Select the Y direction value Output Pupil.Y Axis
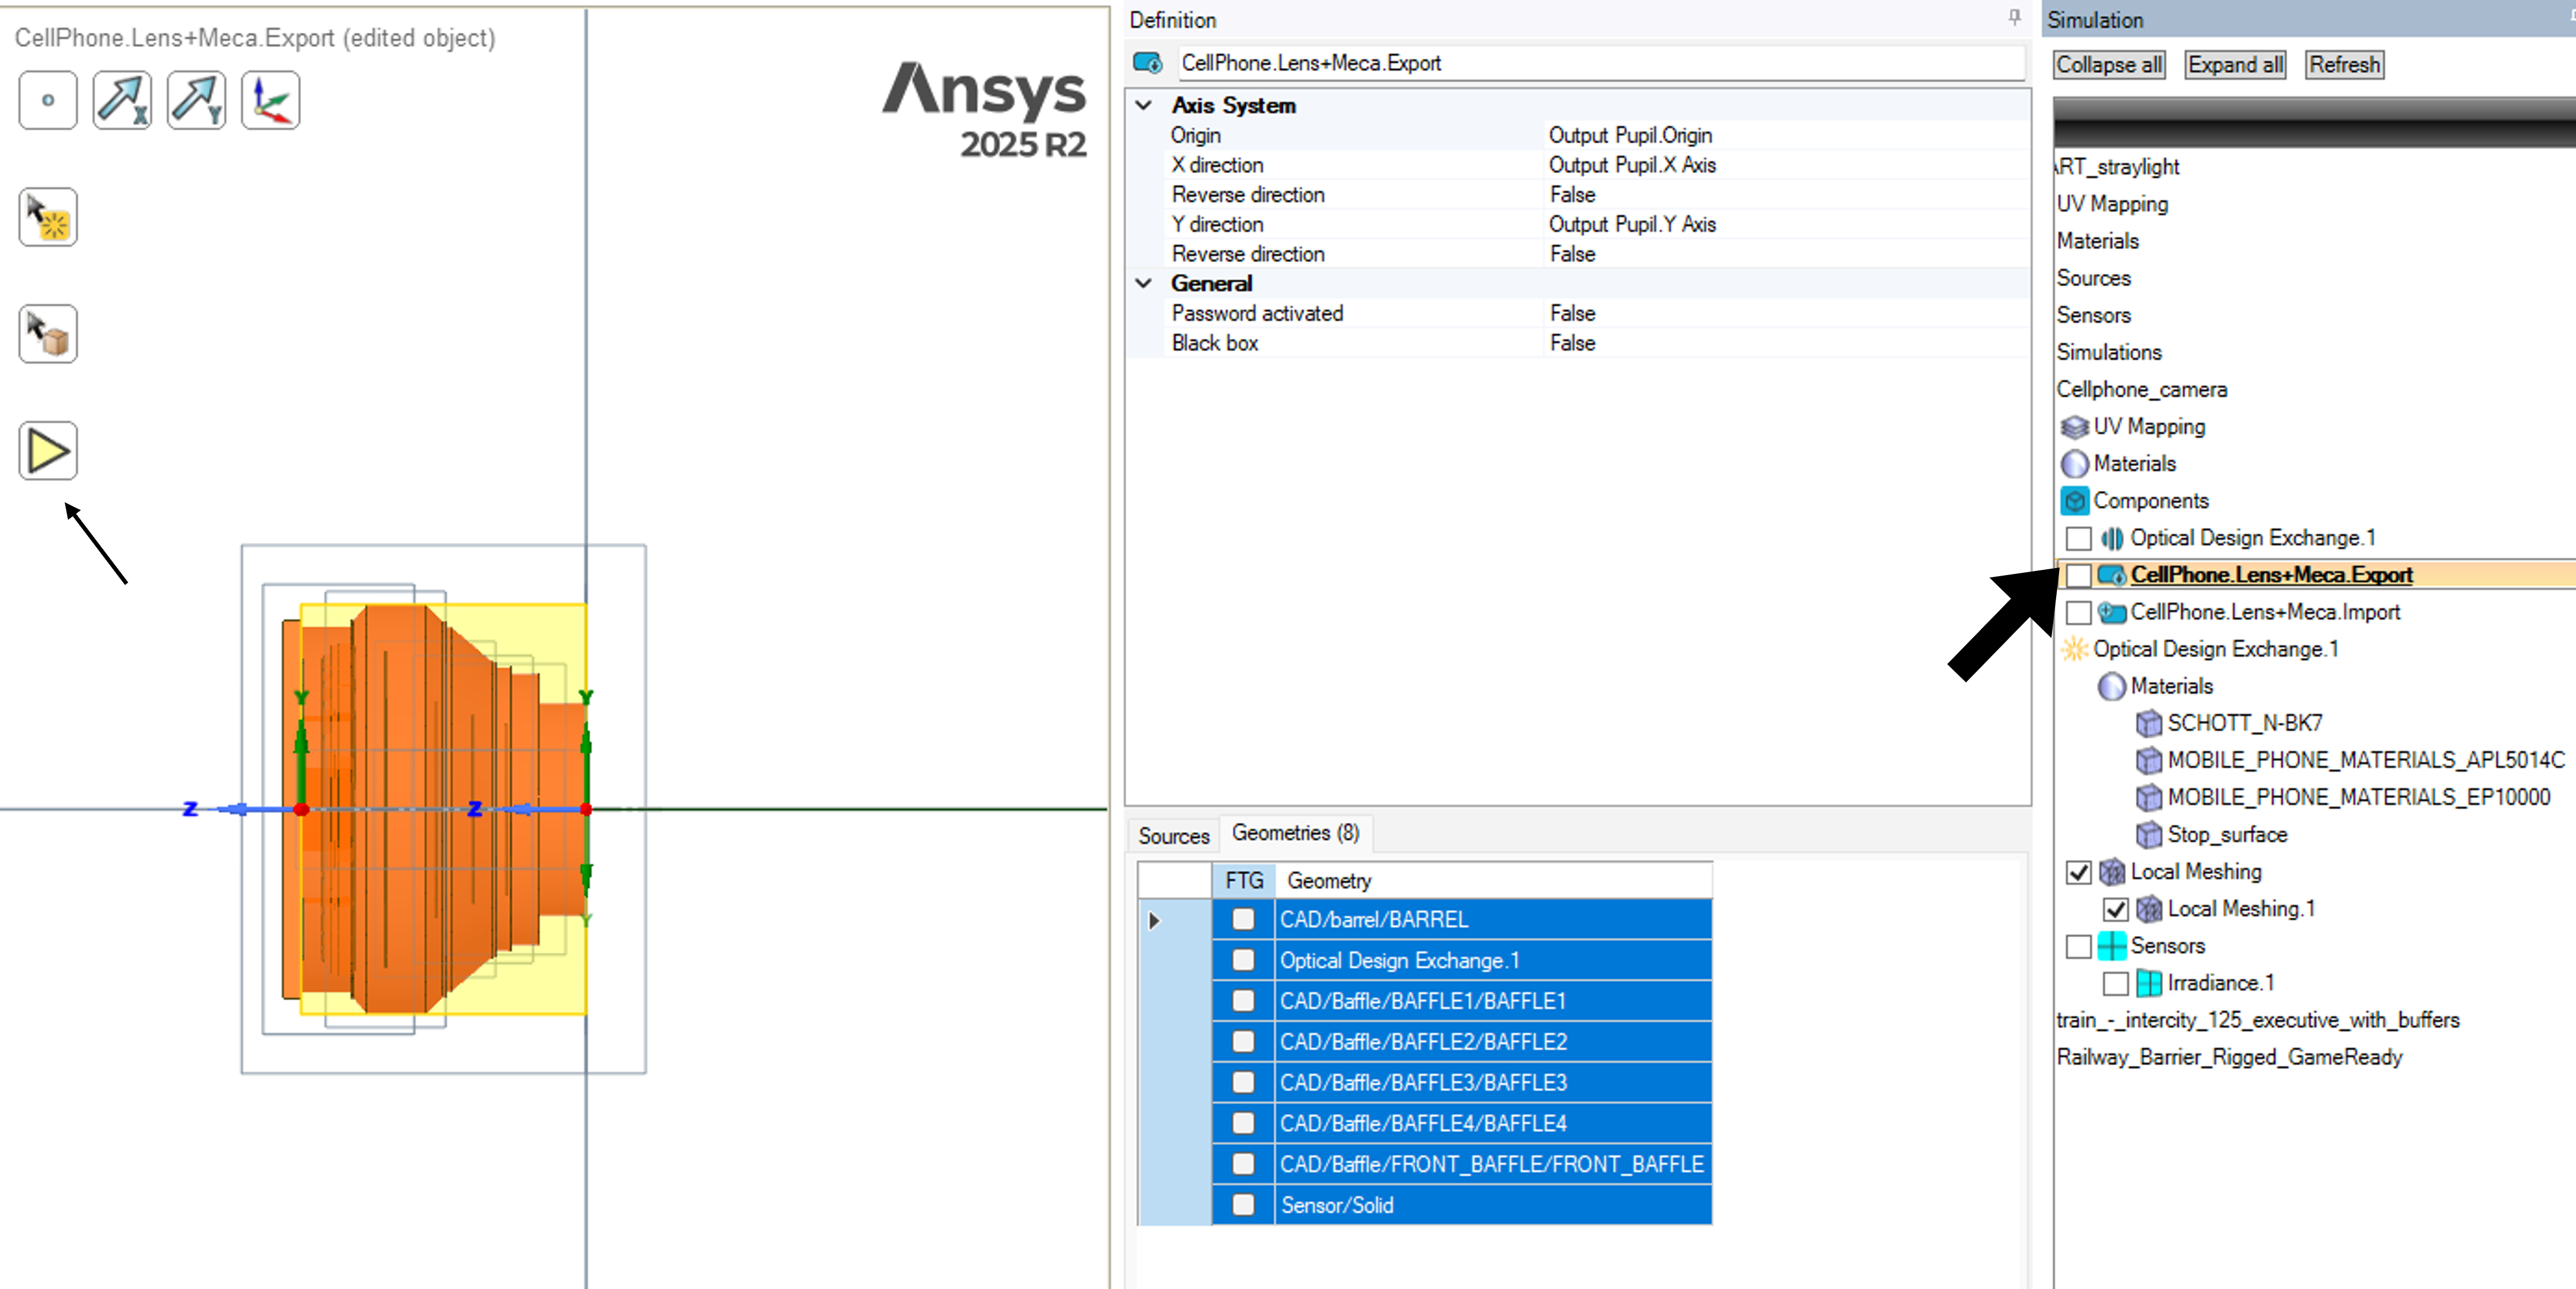2576x1289 pixels. coord(1632,224)
